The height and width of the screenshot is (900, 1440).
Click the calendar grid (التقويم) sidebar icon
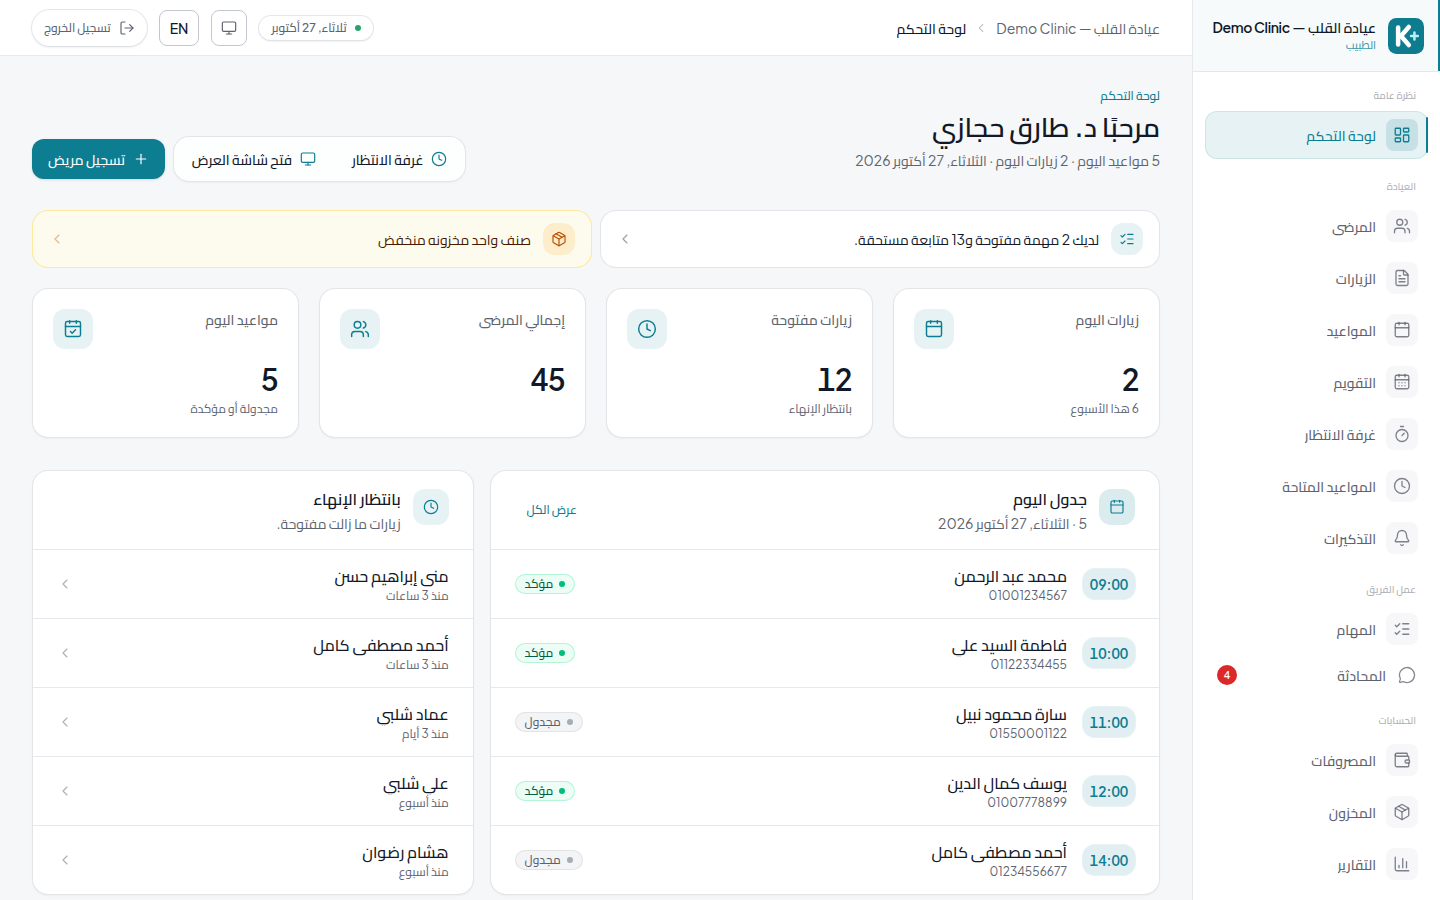pos(1402,382)
